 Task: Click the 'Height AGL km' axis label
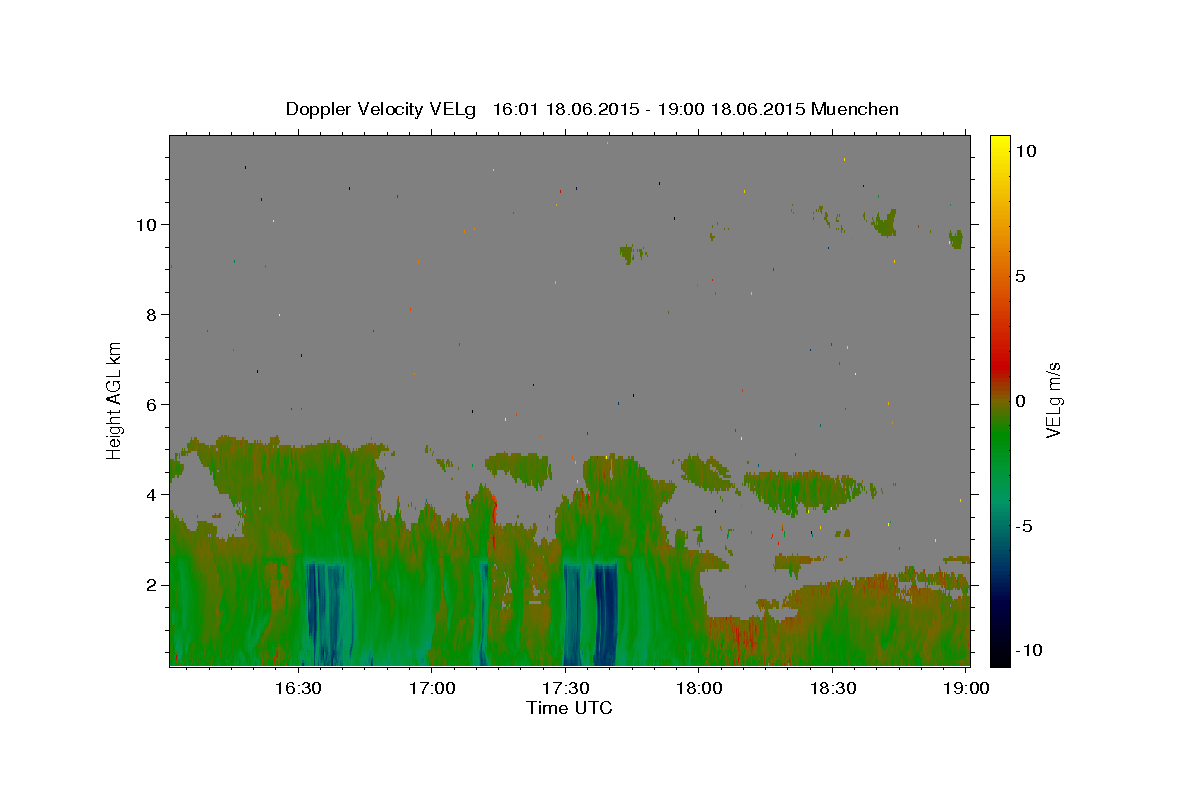click(115, 400)
